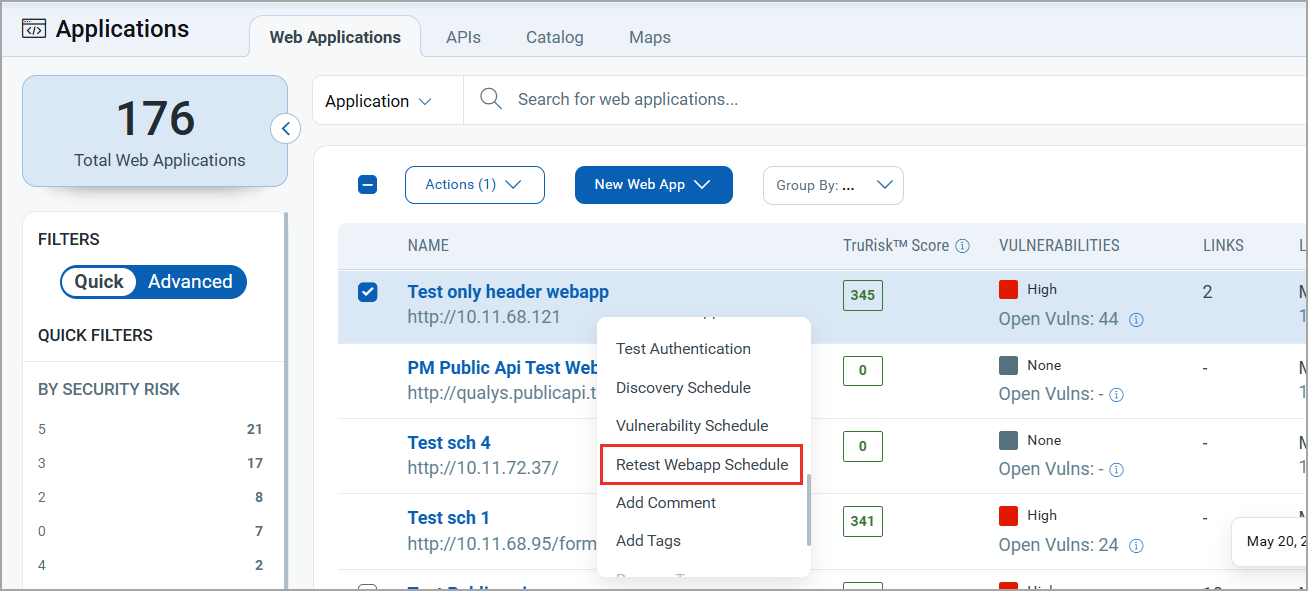Image resolution: width=1308 pixels, height=591 pixels.
Task: Click info icon beside Open Vulns: 44
Action: (x=1135, y=319)
